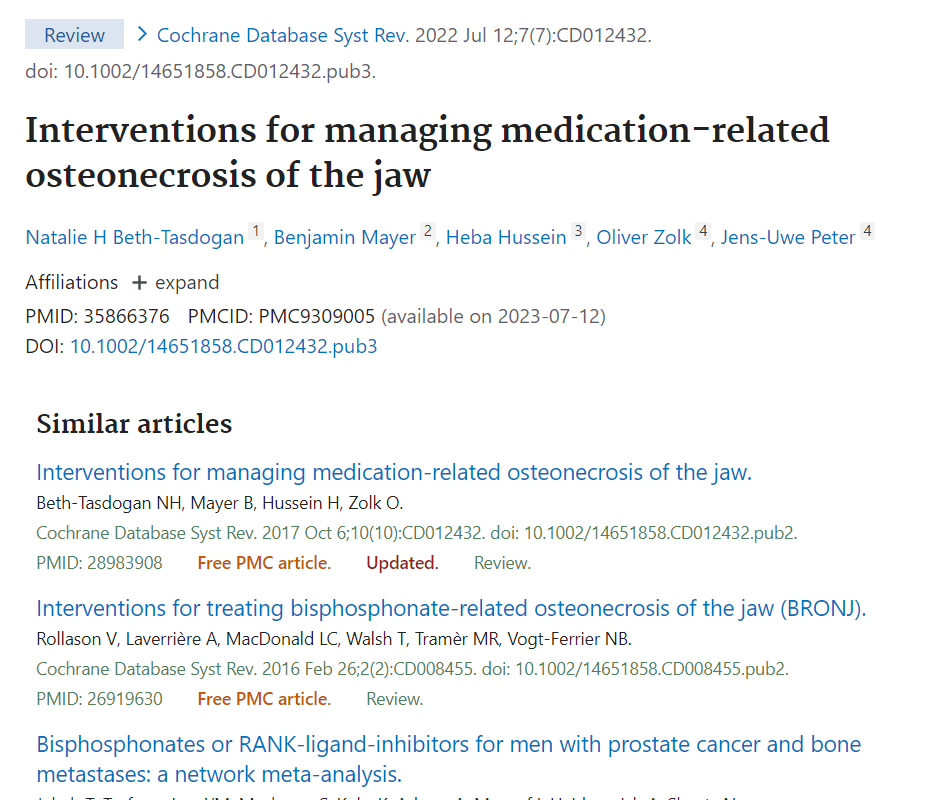Click the plus icon beside expand

pos(139,283)
